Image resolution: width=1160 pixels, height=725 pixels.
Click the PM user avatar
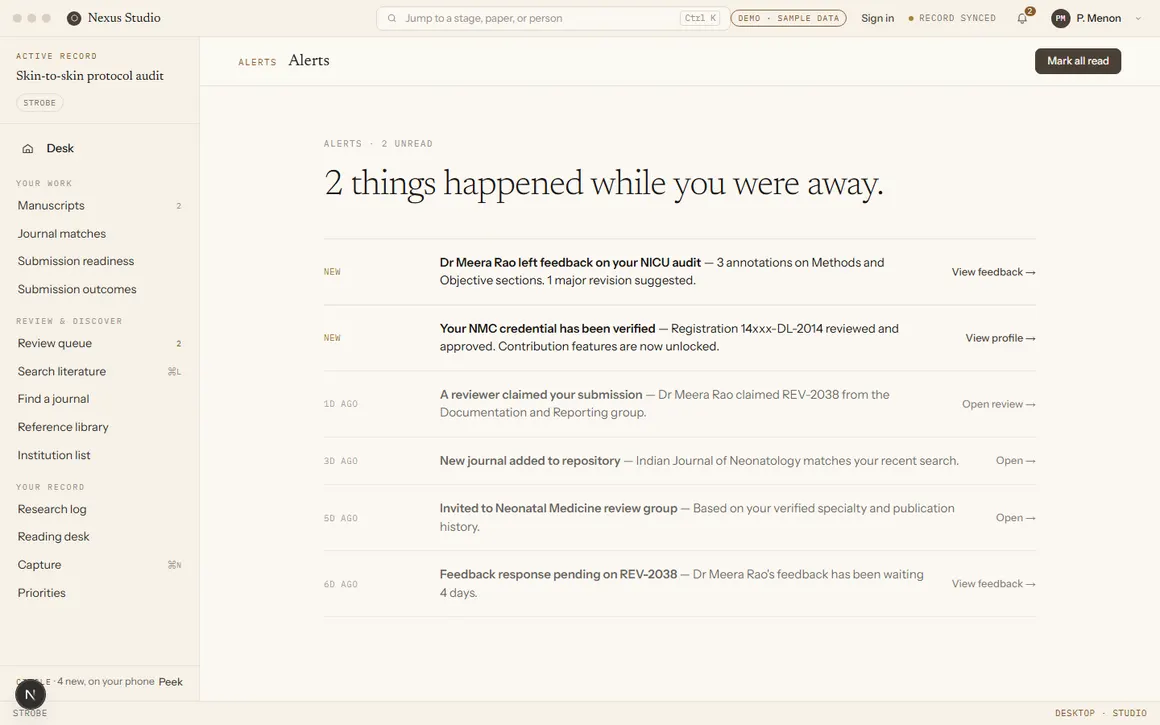tap(1060, 18)
